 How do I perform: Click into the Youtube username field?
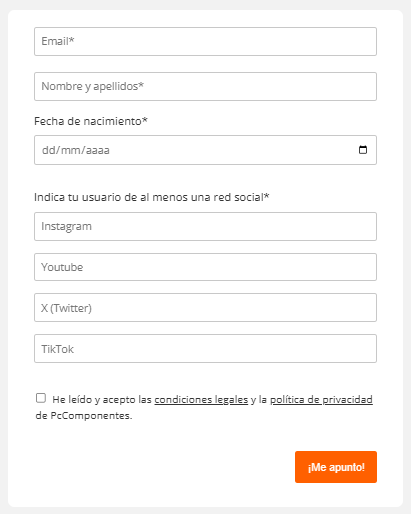(205, 267)
